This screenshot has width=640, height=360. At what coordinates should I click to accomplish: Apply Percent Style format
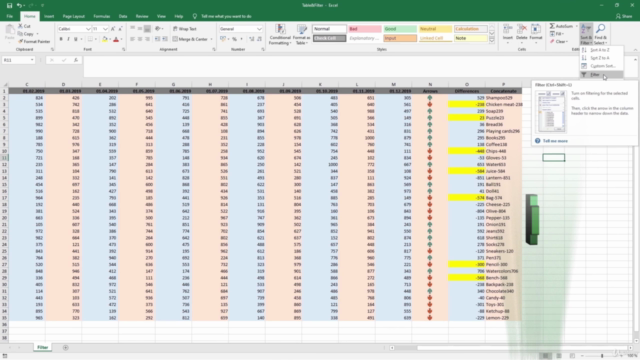(235, 39)
